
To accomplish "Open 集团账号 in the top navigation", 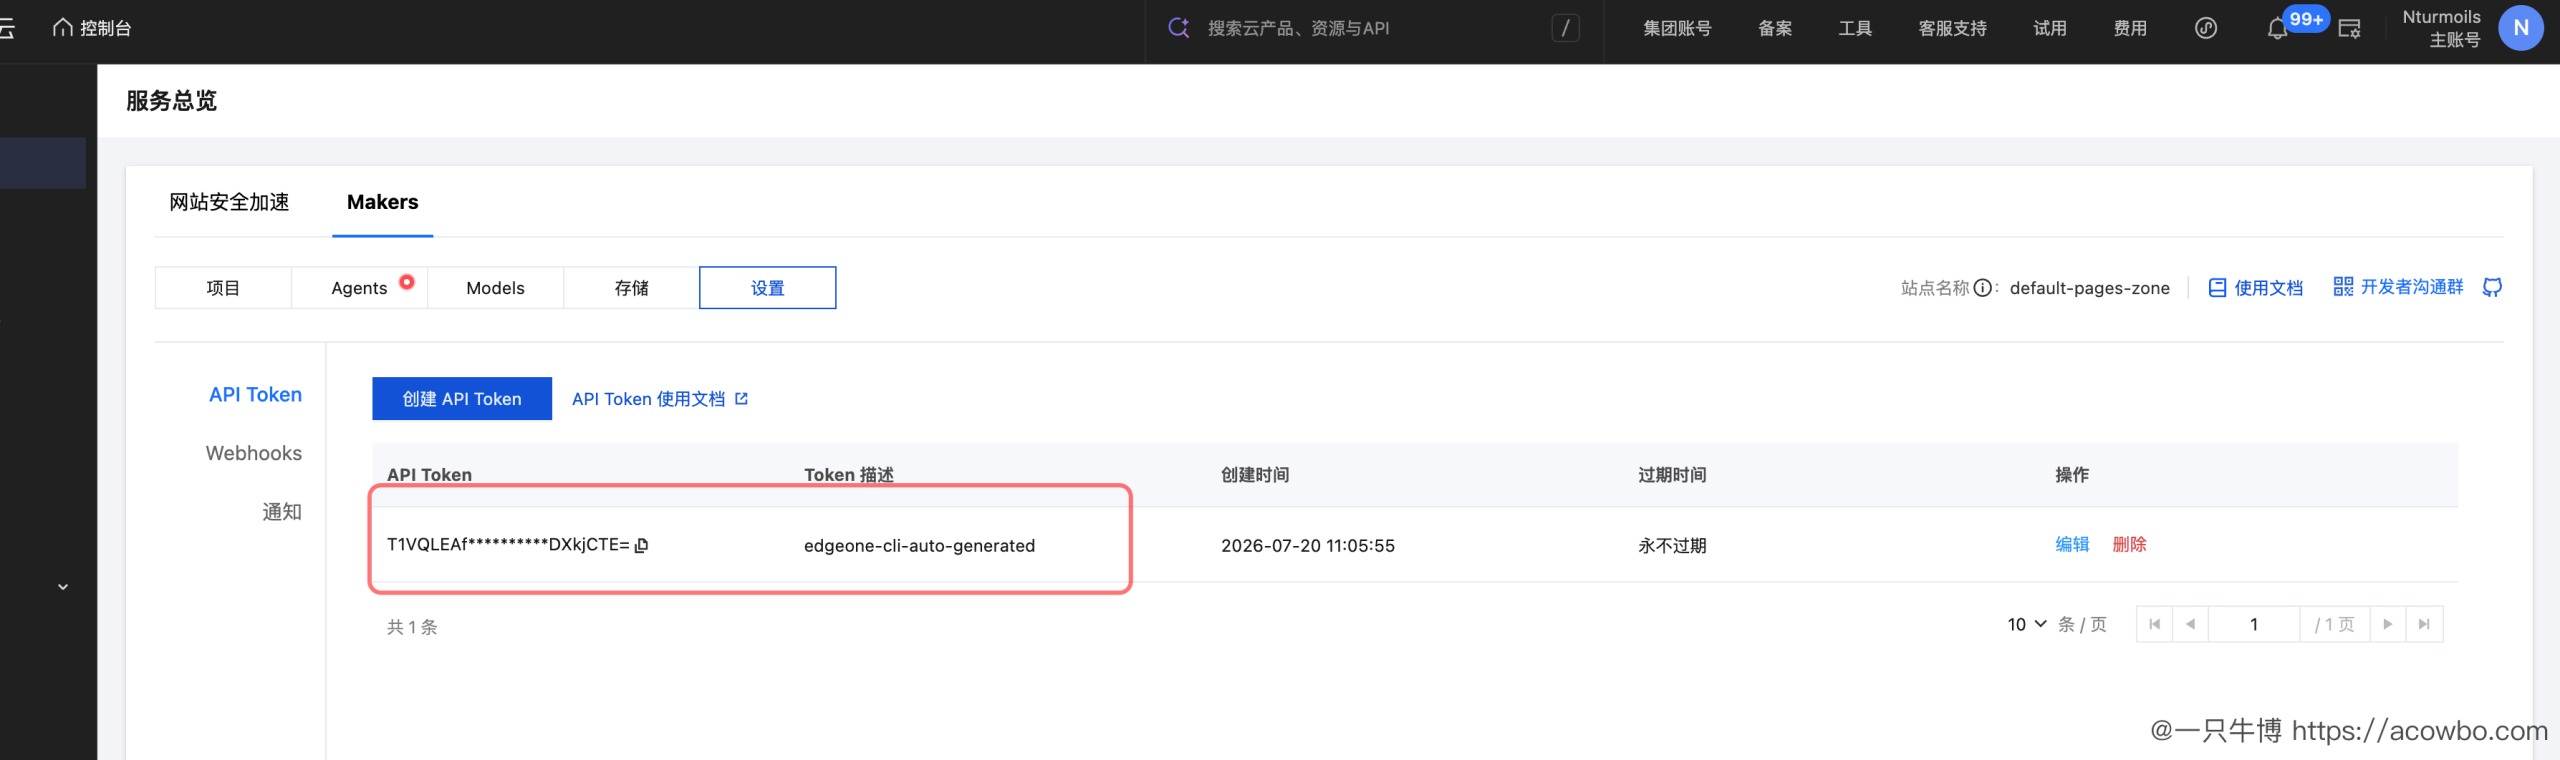I will (x=1677, y=28).
